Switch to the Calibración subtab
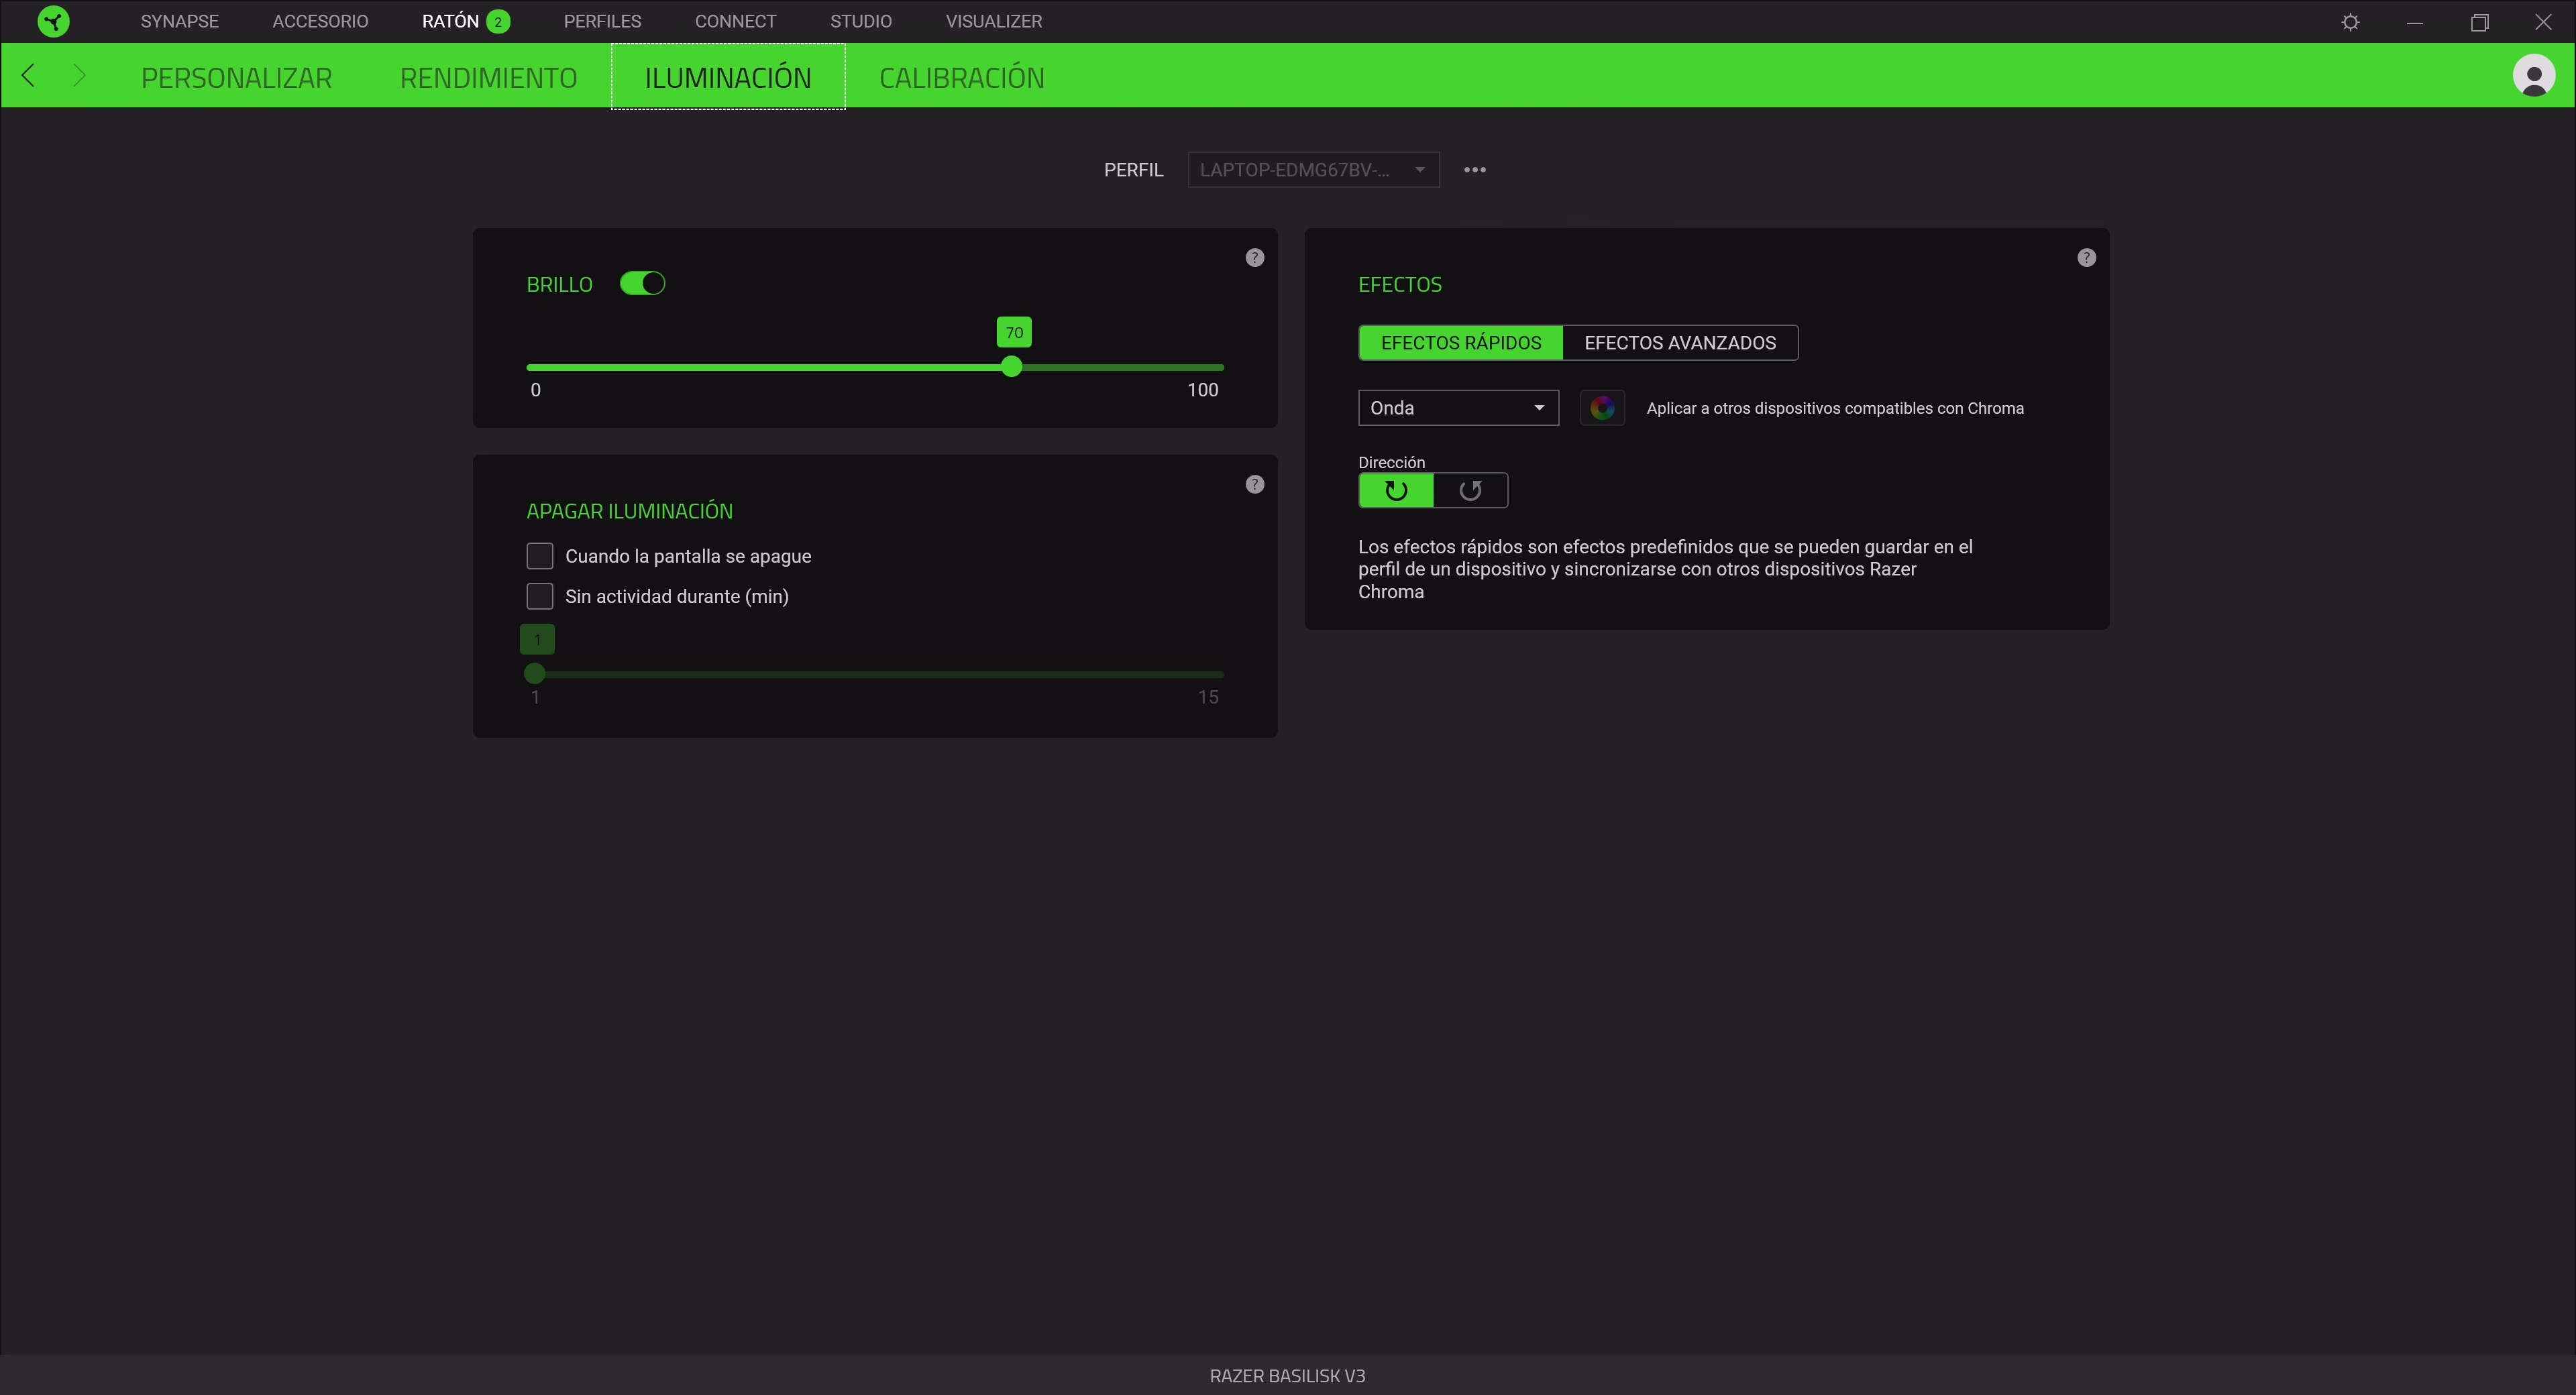The width and height of the screenshot is (2576, 1395). coord(962,77)
